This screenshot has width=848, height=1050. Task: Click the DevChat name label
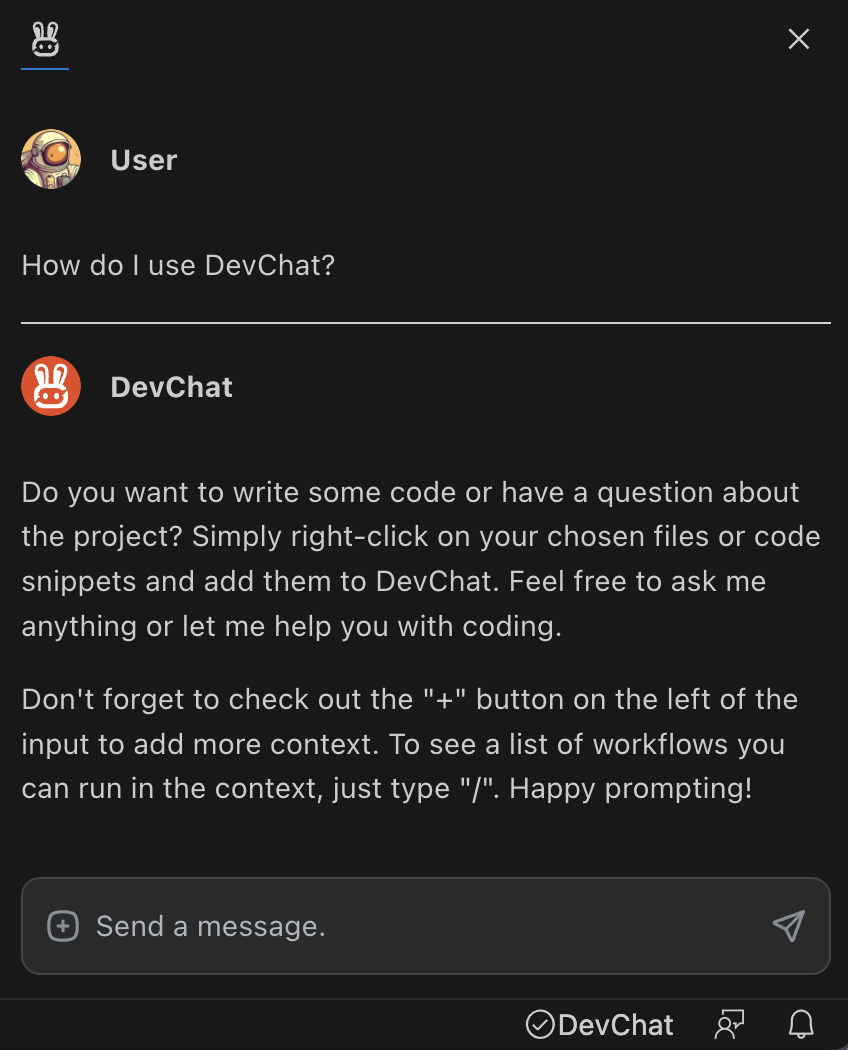pos(171,387)
